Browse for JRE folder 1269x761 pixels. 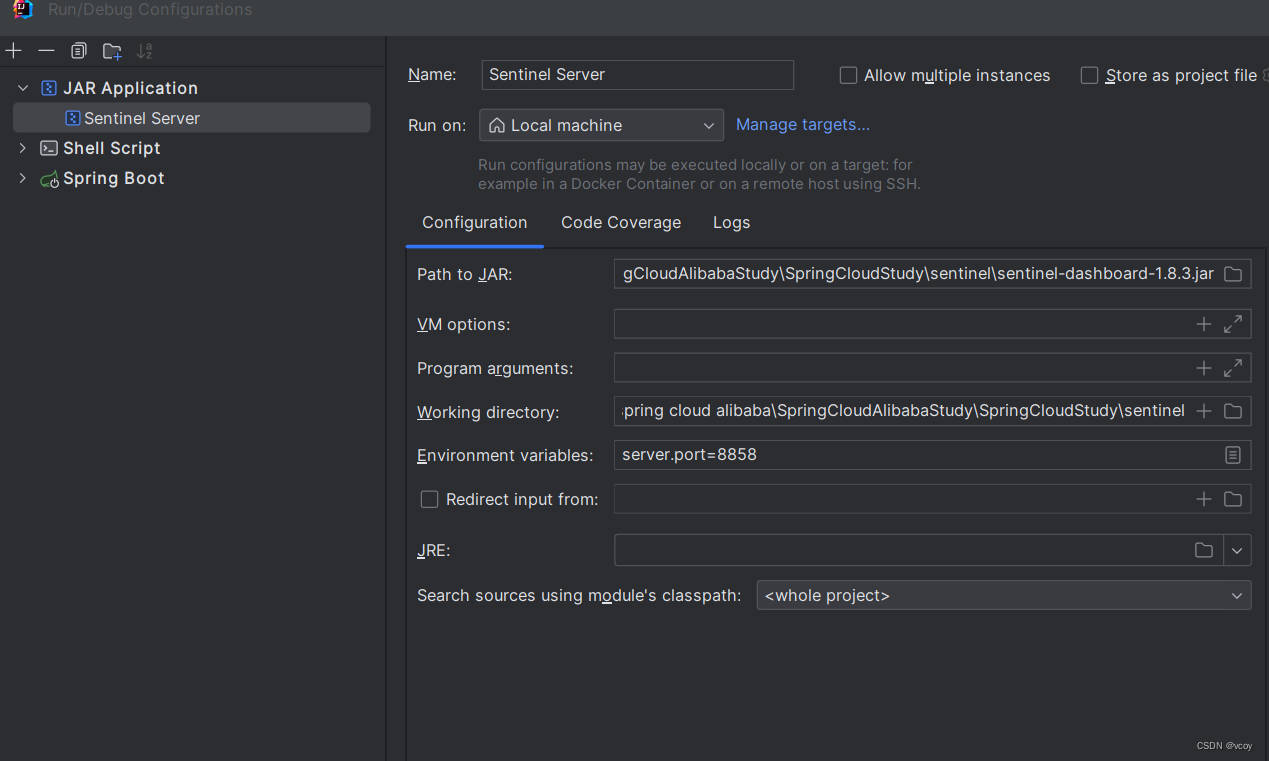(x=1204, y=550)
